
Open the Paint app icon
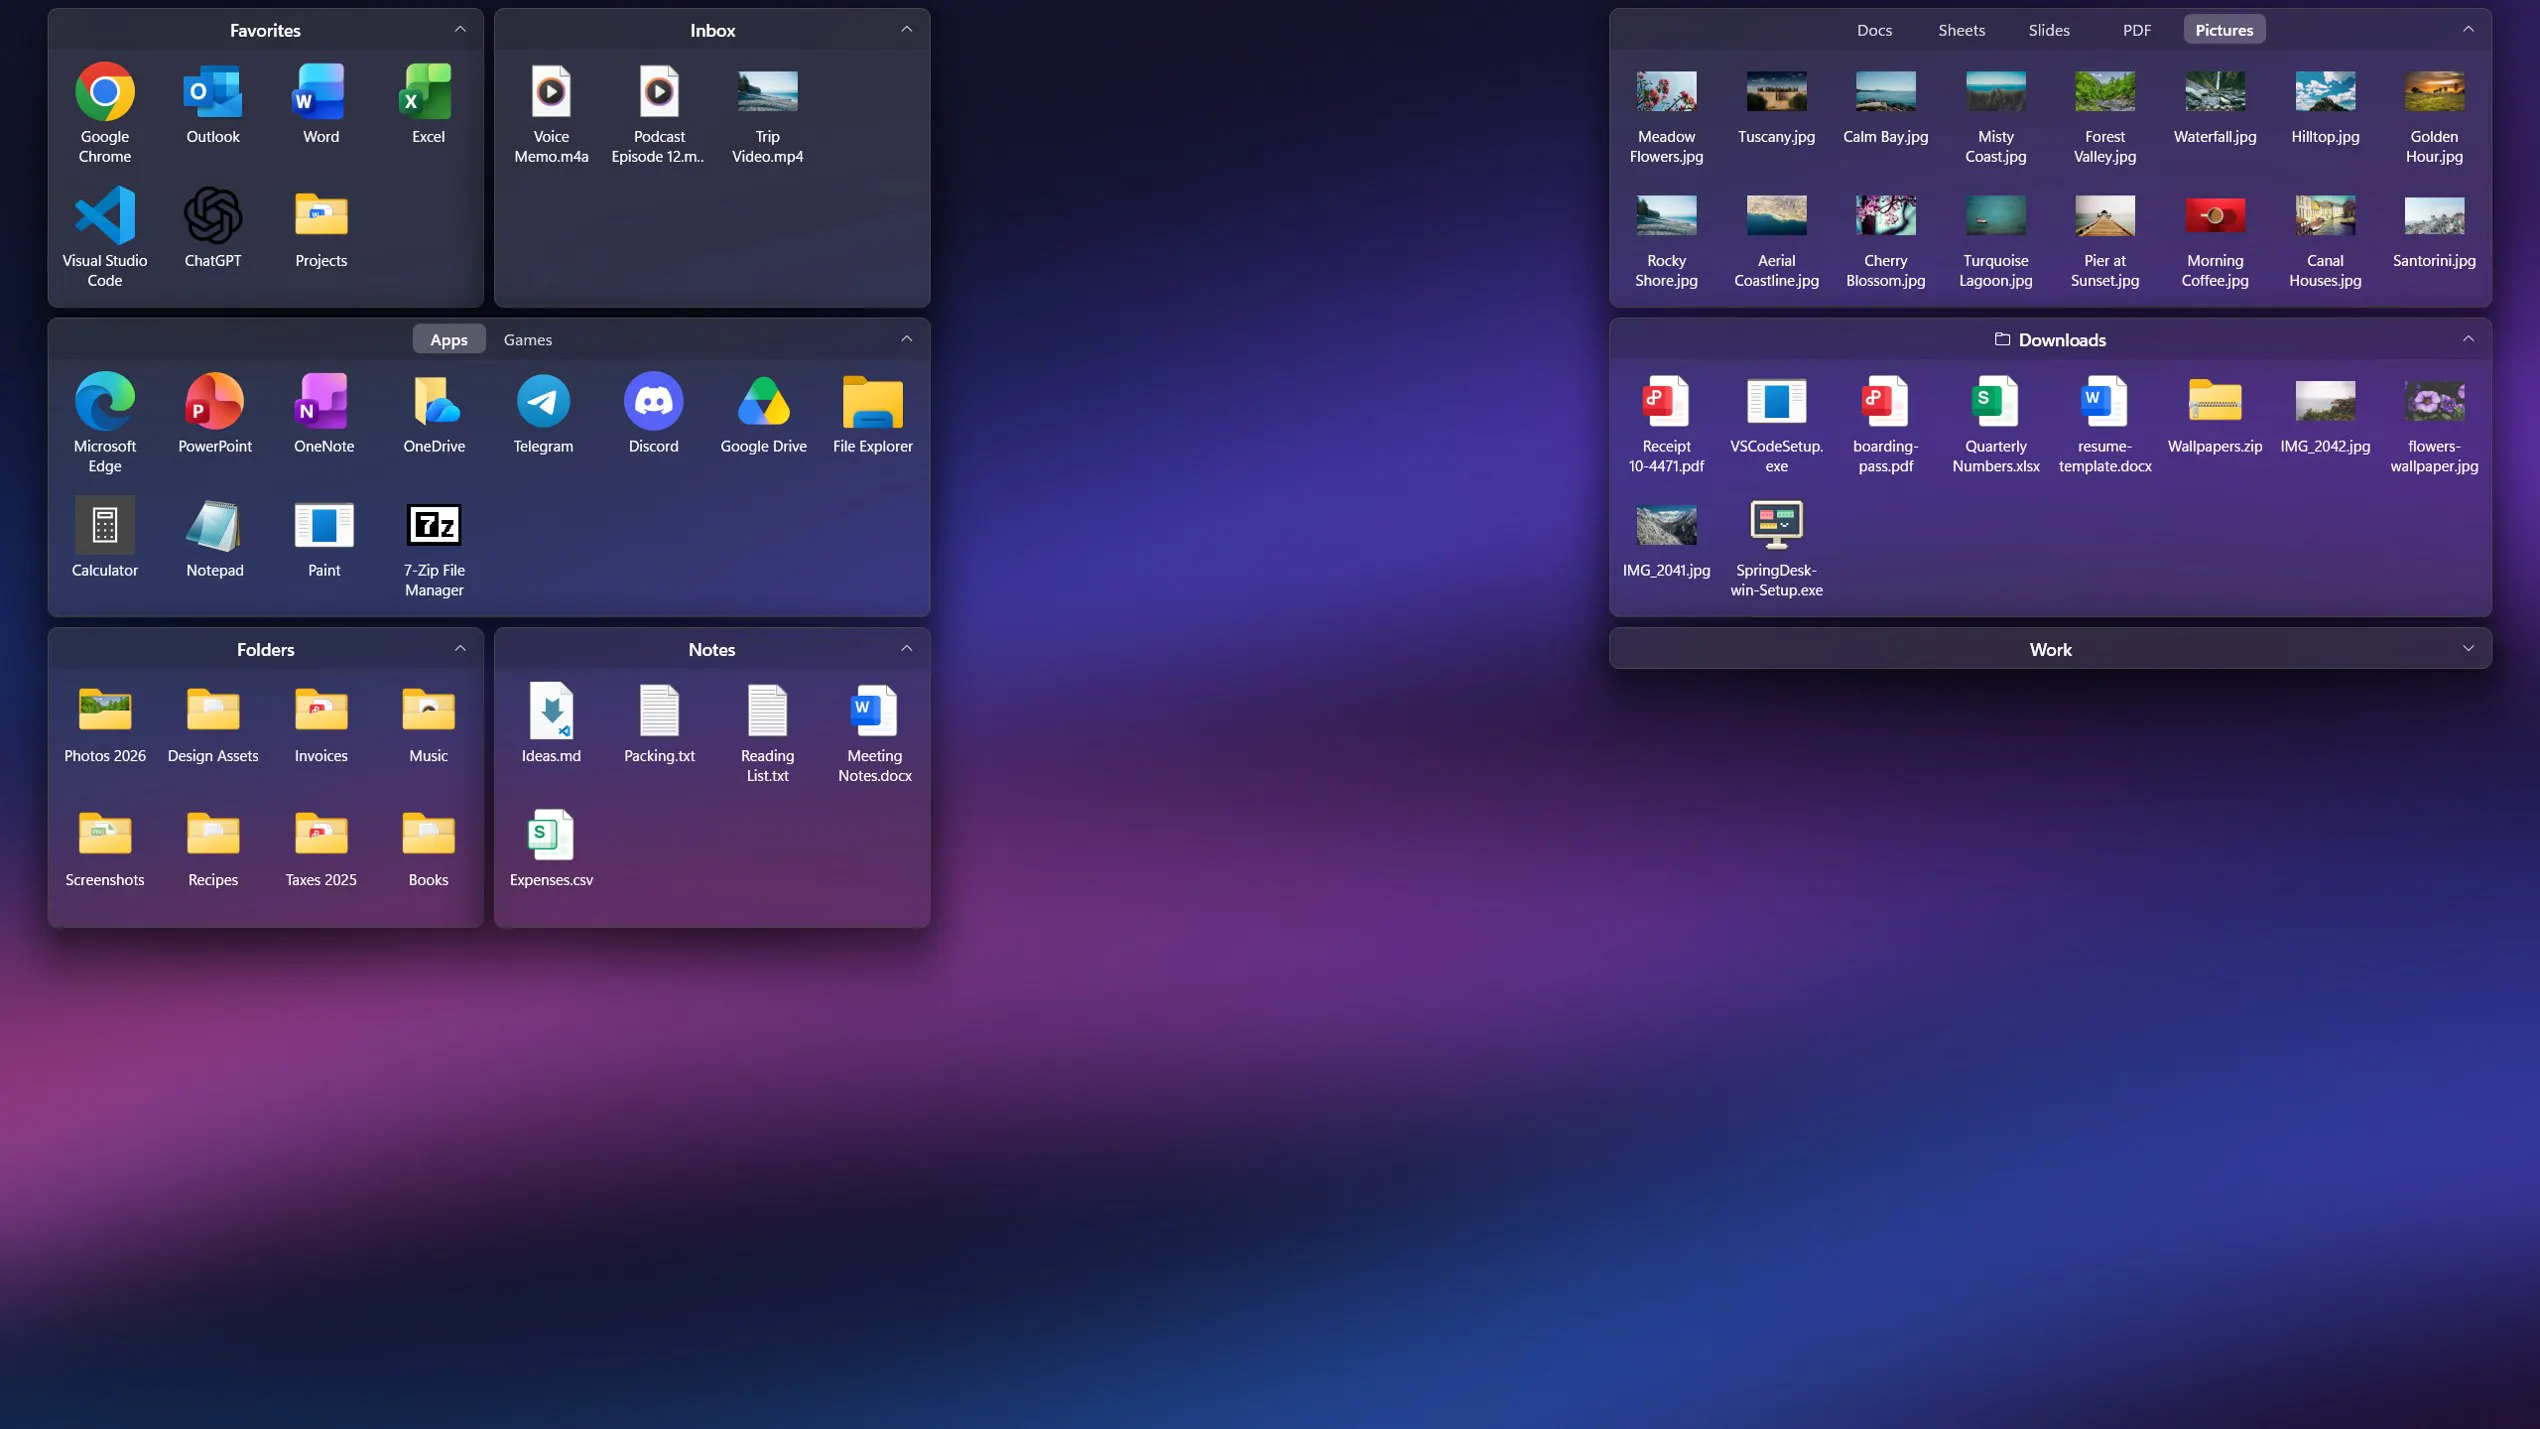324,526
